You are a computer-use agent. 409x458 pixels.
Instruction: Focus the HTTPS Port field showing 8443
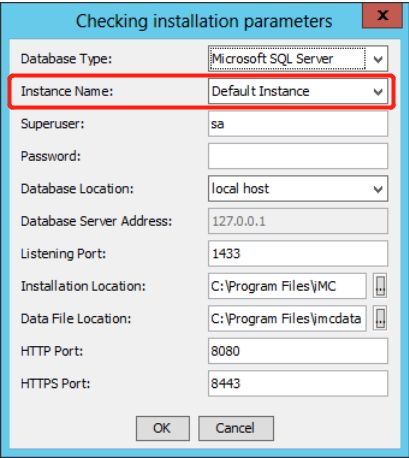tap(298, 383)
